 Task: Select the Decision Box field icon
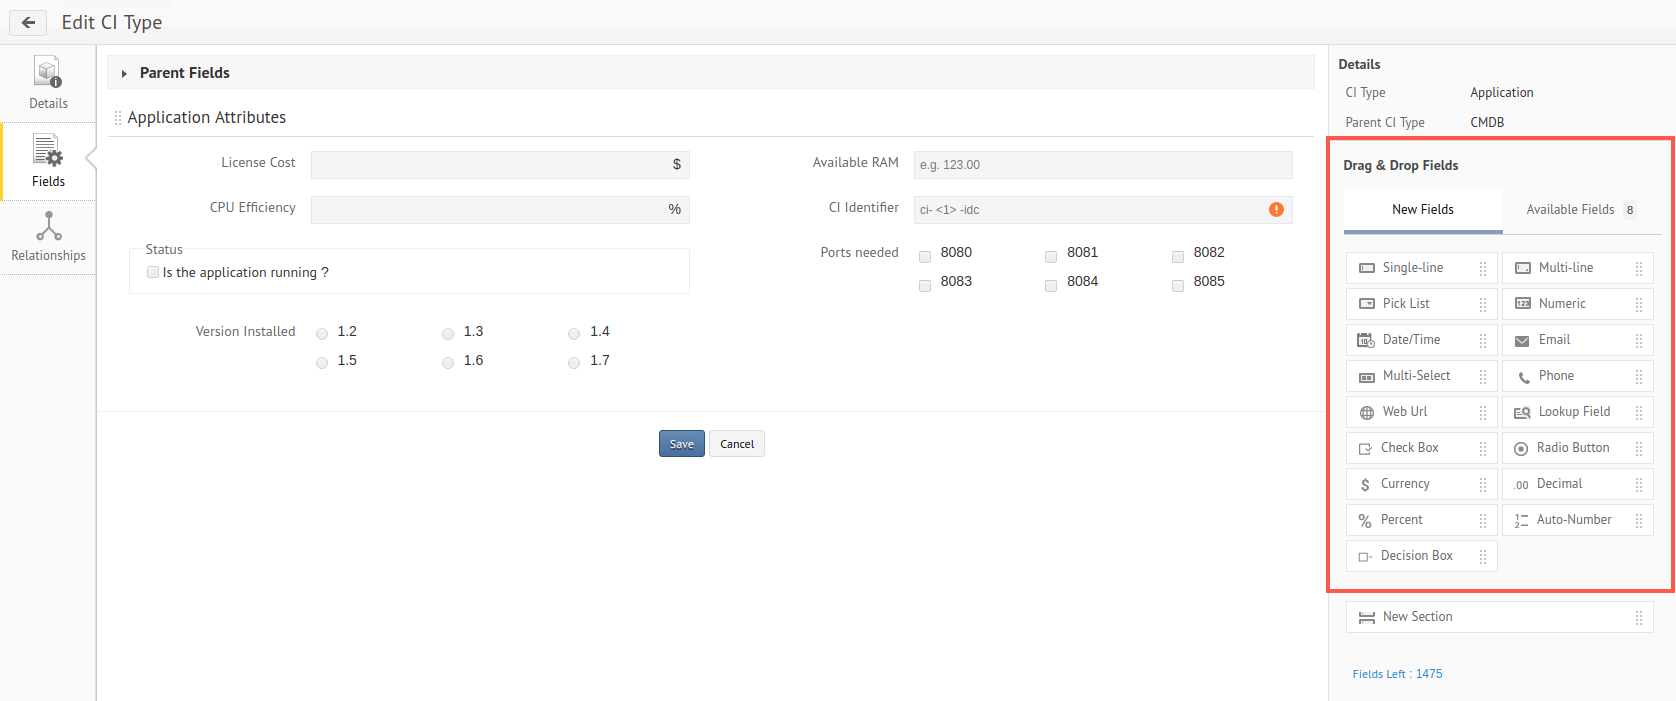[1365, 557]
